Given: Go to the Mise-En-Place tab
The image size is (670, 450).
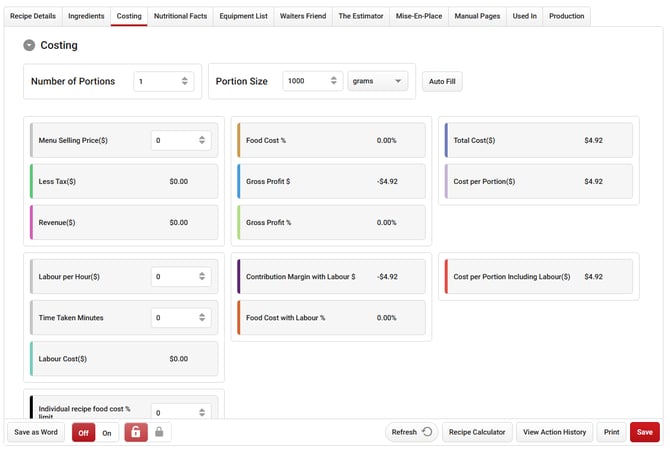Looking at the screenshot, I should (419, 17).
